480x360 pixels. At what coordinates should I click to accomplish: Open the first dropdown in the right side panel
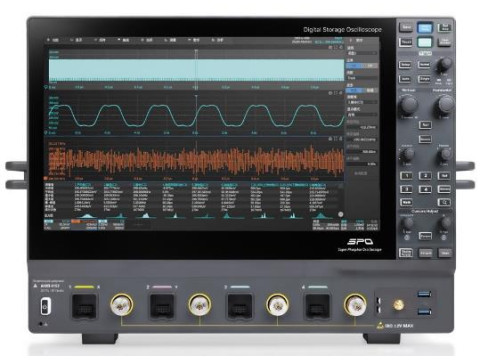click(362, 53)
